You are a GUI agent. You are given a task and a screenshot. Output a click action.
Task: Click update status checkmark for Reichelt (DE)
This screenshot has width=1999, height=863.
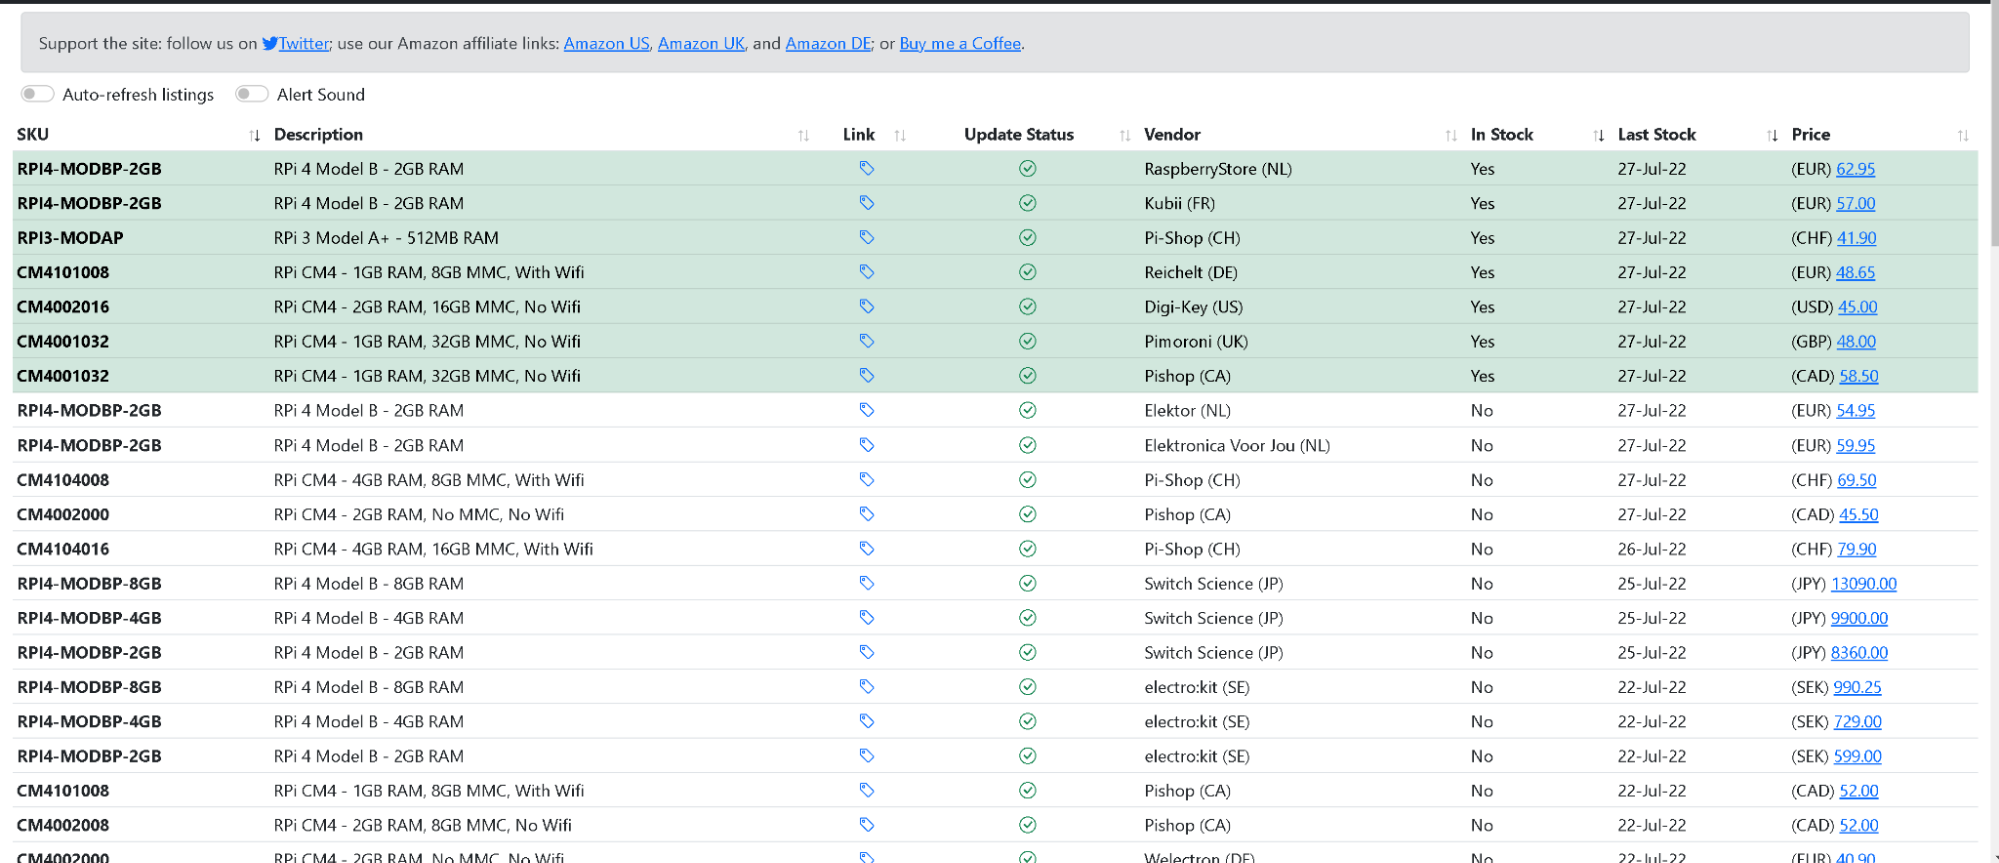pyautogui.click(x=1027, y=272)
